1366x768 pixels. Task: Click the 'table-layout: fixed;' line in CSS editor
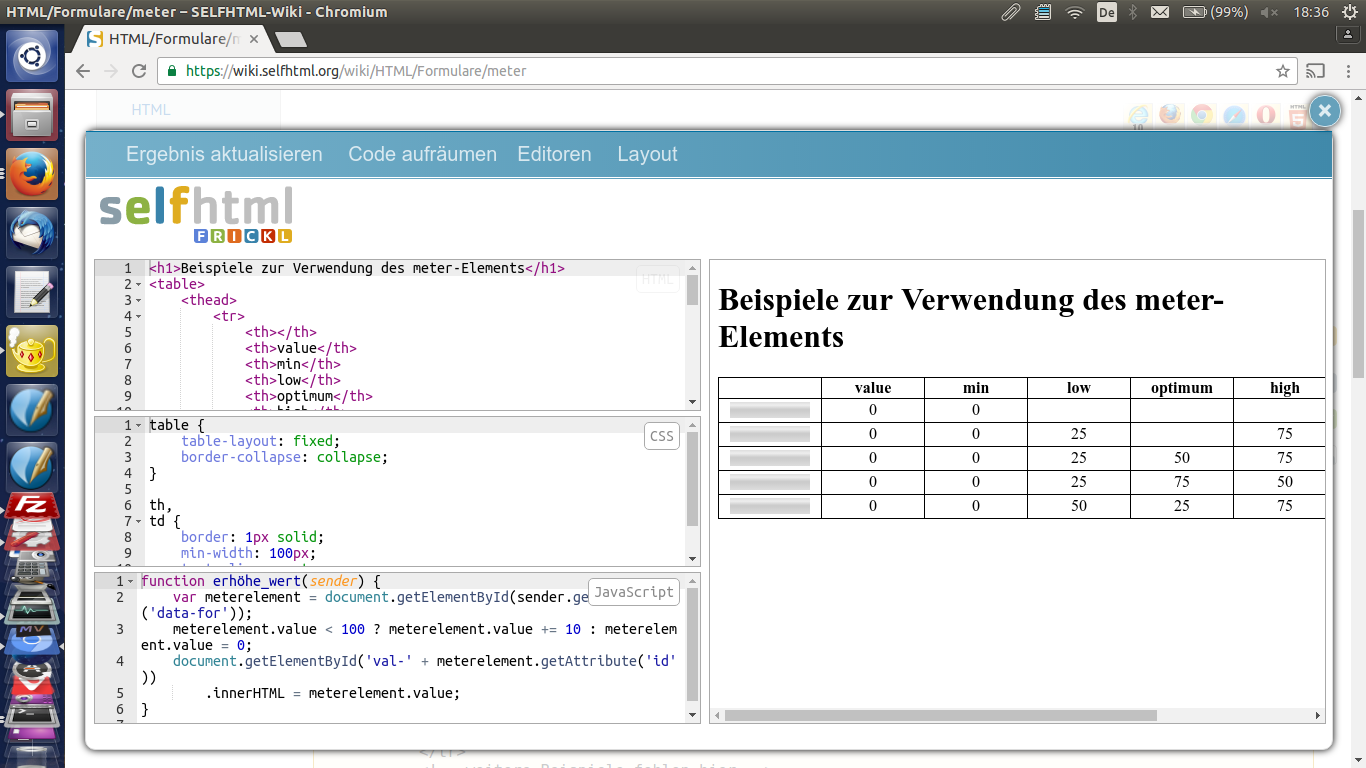tap(261, 441)
